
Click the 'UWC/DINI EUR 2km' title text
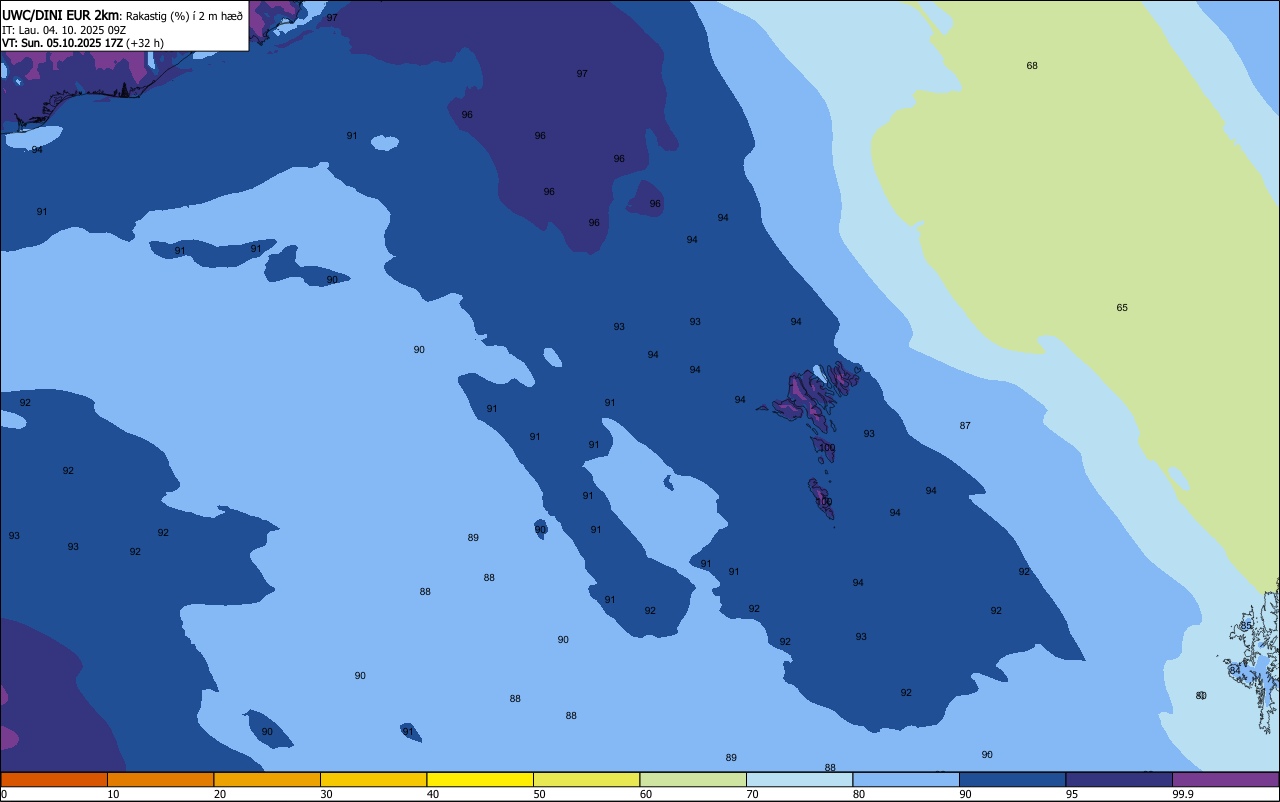point(60,15)
